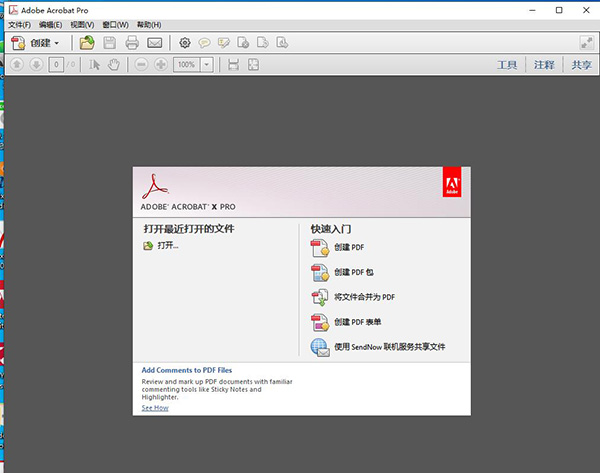Select the Sticky Note comment icon
Screen dimensions: 600x473
(x=204, y=43)
